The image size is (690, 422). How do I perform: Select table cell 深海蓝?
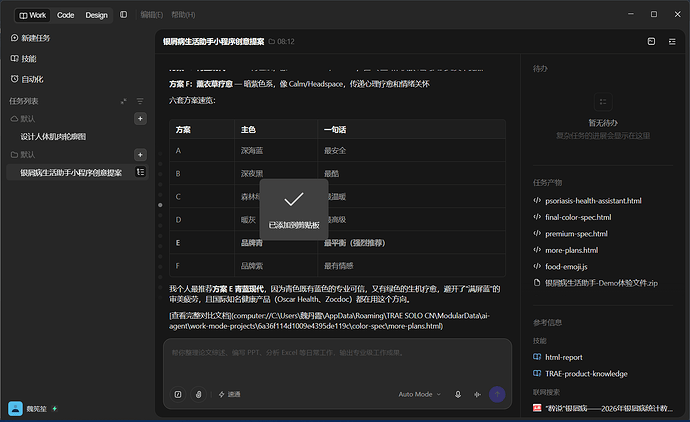pos(252,150)
